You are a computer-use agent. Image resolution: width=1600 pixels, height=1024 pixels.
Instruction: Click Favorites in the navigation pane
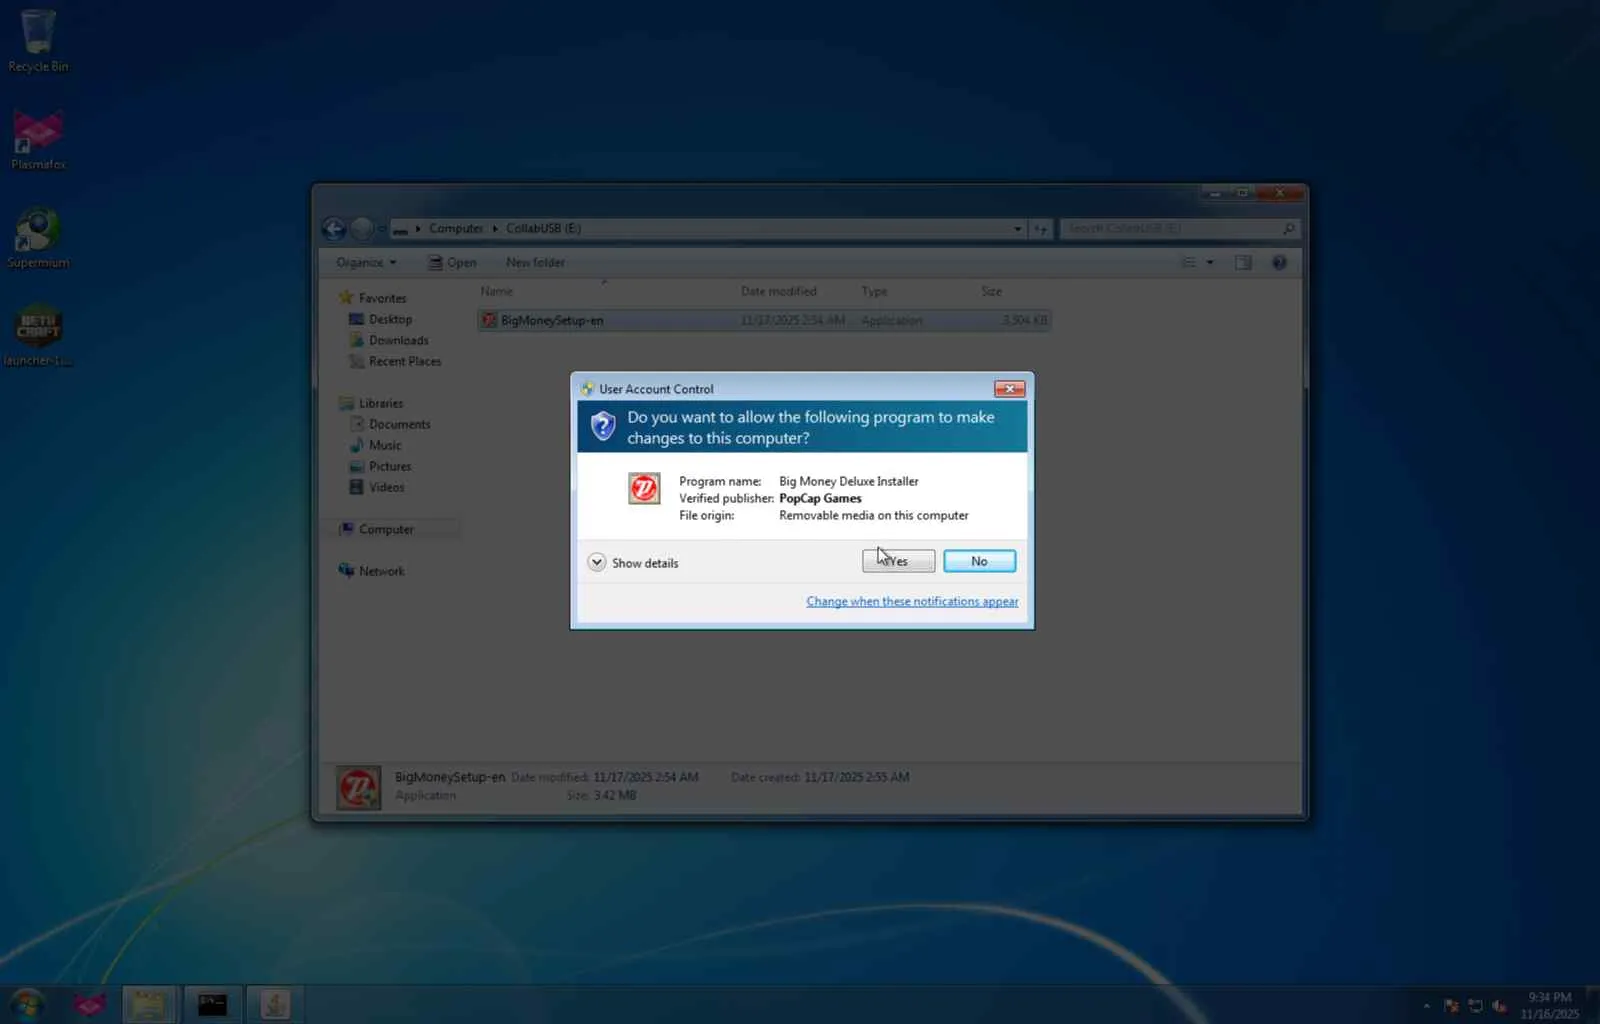pyautogui.click(x=372, y=298)
